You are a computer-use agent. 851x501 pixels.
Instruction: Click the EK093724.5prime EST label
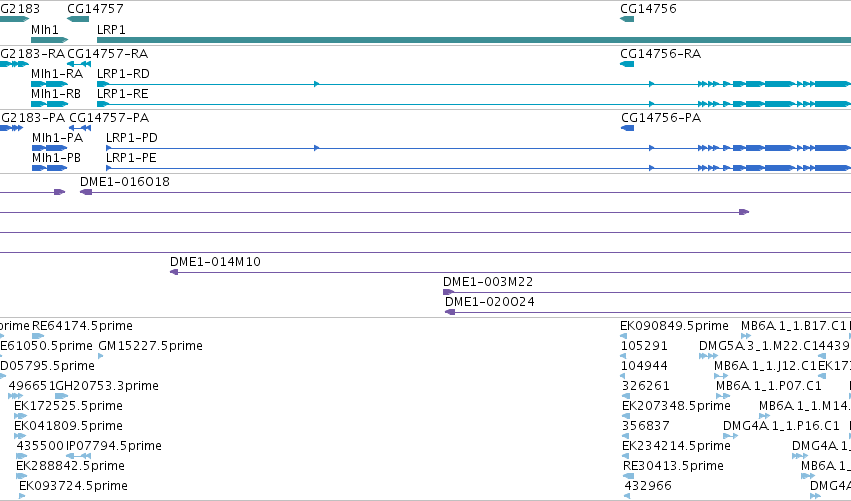[x=73, y=486]
